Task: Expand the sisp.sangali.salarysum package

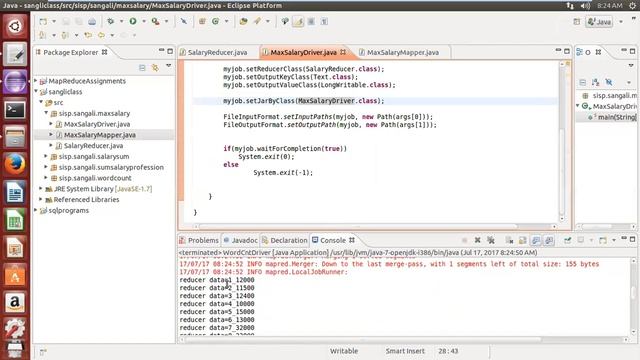Action: coord(46,156)
